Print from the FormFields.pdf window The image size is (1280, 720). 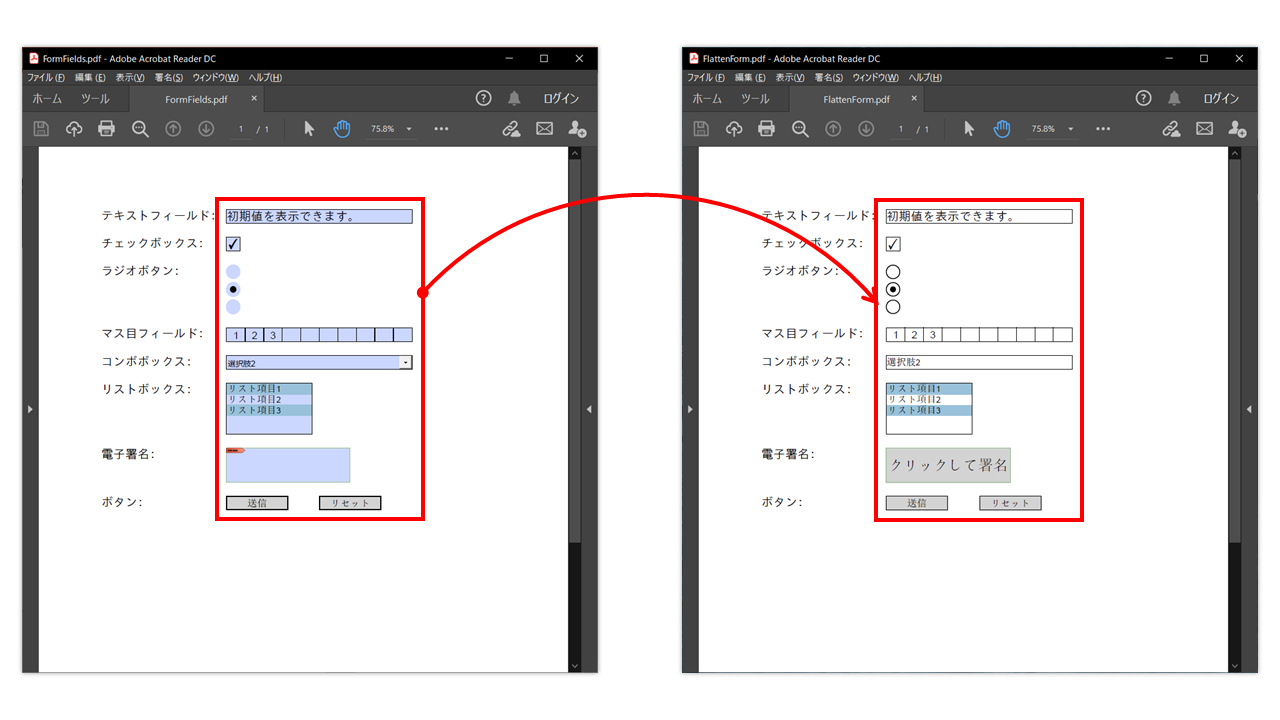107,129
